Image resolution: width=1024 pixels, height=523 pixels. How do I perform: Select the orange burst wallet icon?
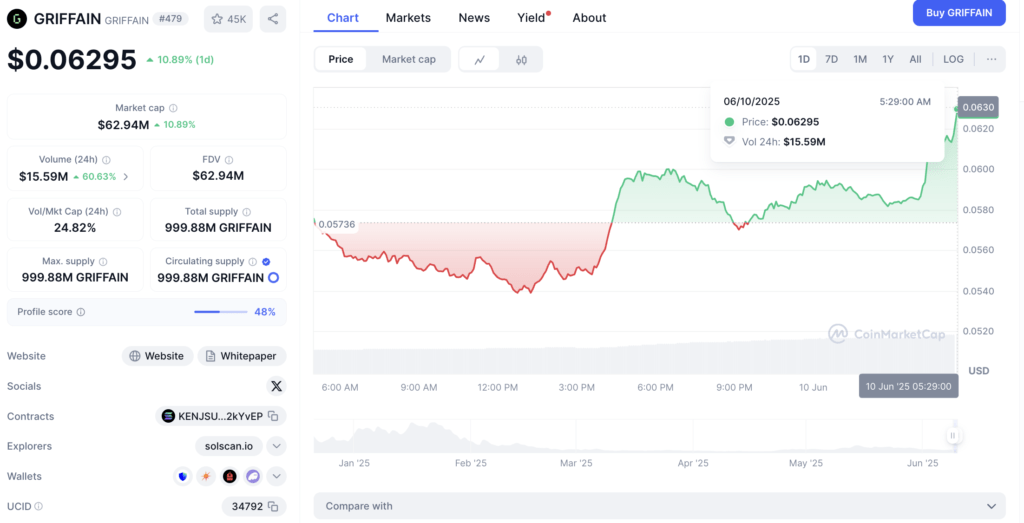206,477
